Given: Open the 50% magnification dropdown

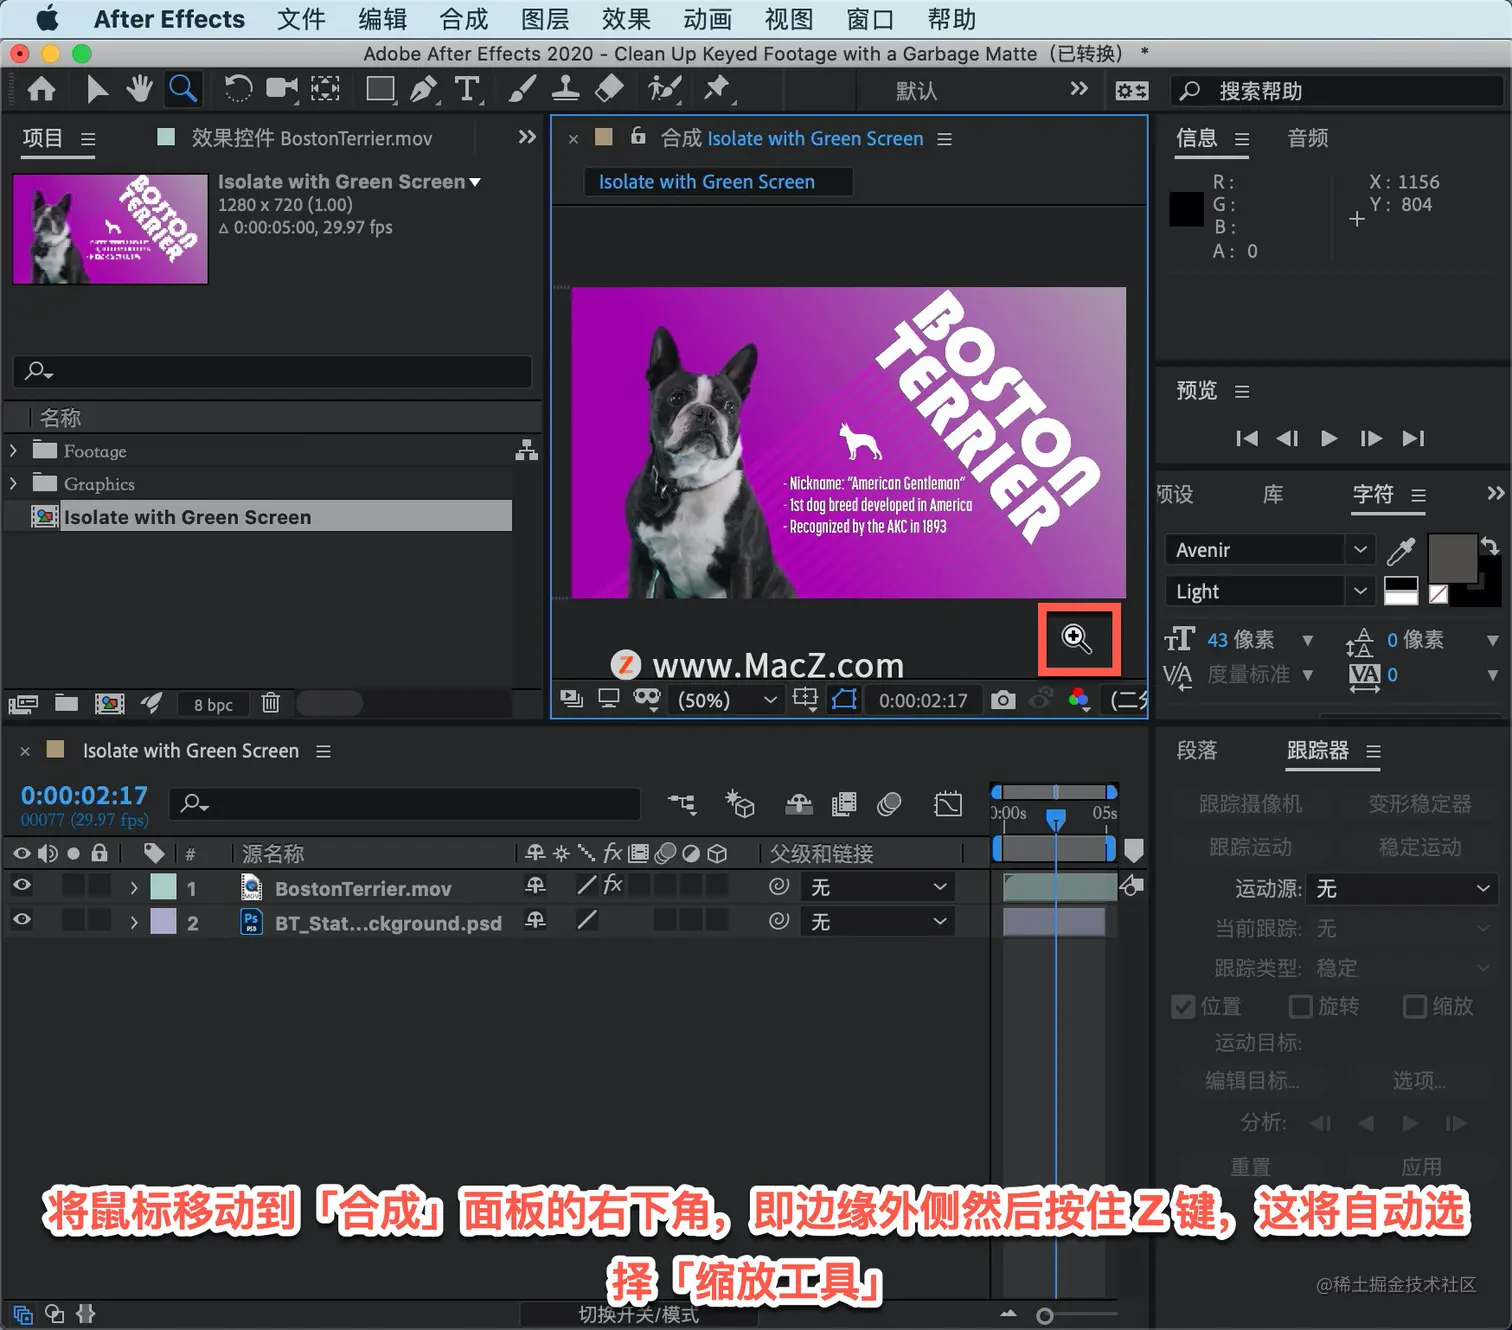Looking at the screenshot, I should point(727,700).
